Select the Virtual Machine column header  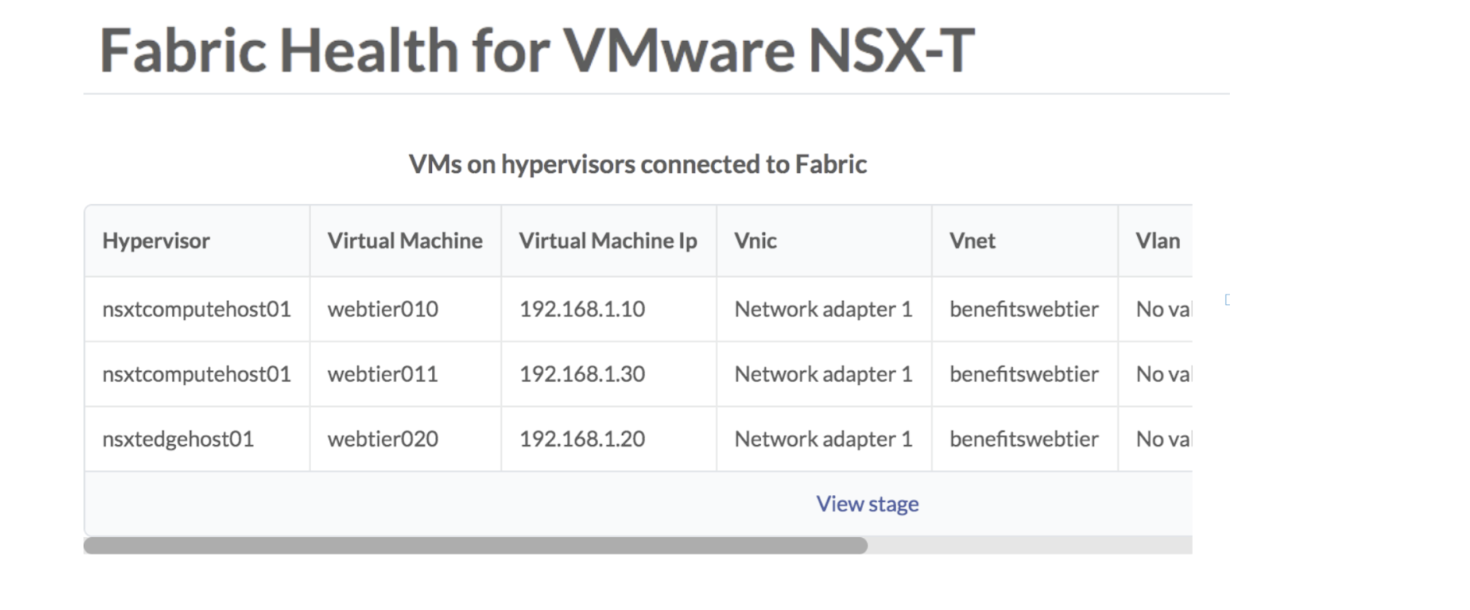(x=405, y=241)
